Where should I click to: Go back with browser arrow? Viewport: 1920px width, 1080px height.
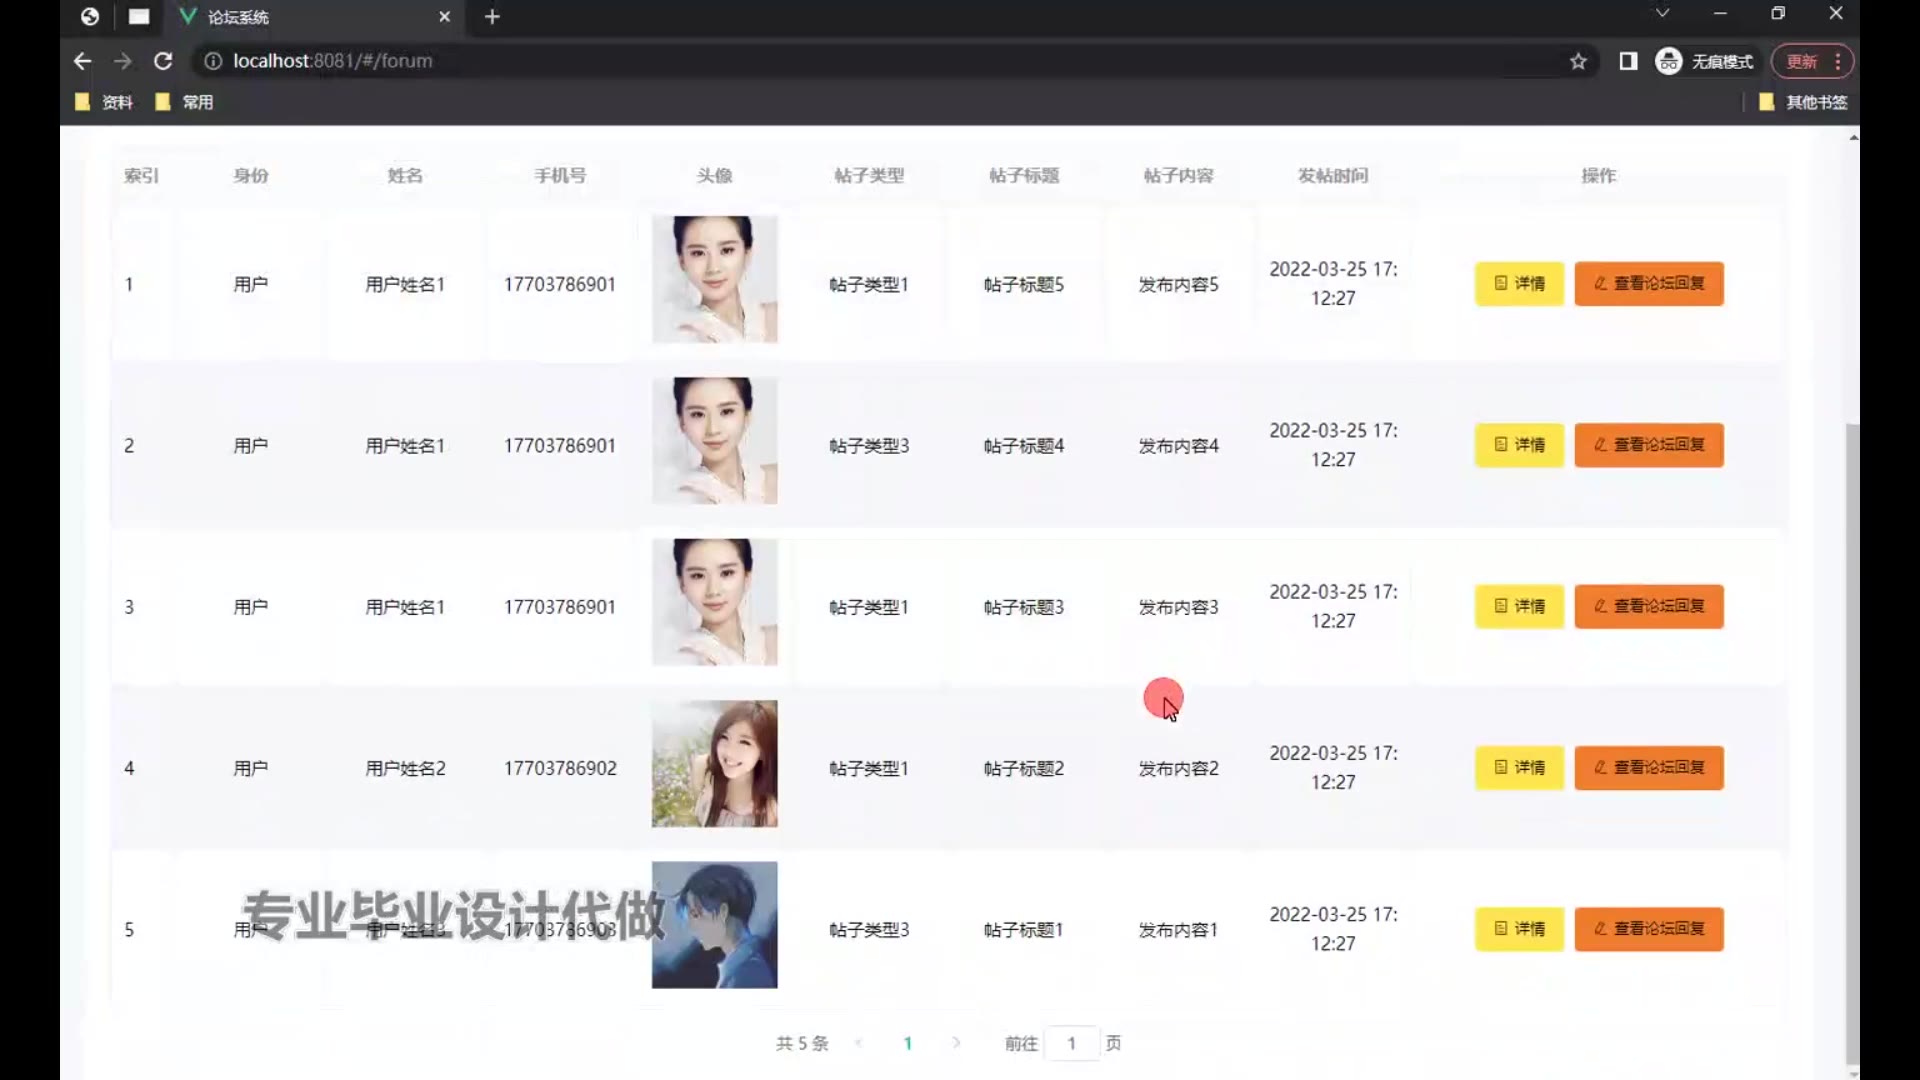(x=82, y=61)
